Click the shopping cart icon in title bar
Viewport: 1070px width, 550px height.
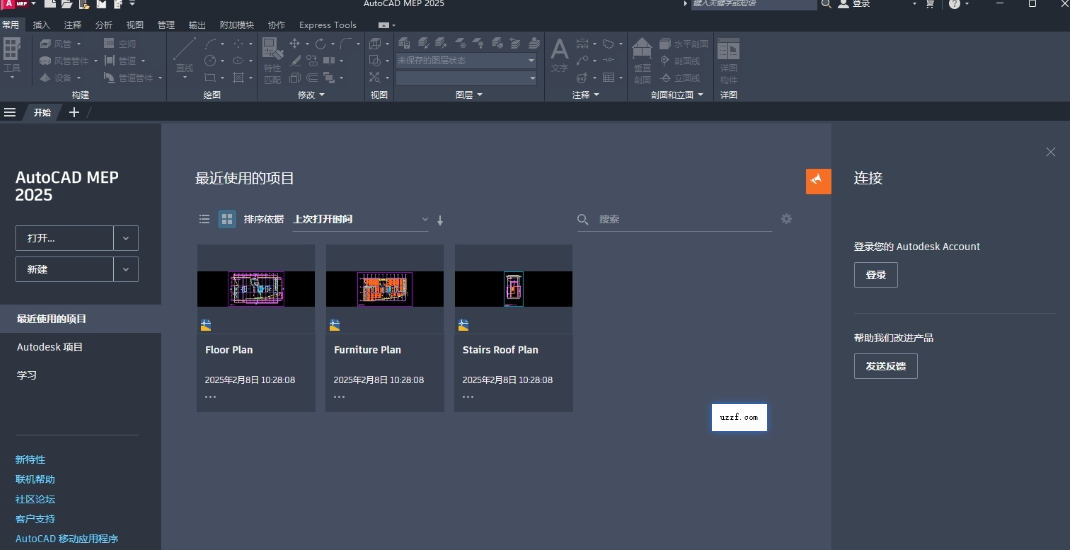click(929, 4)
